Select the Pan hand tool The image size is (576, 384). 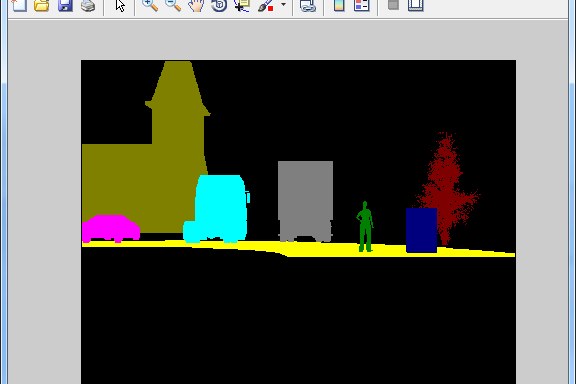pyautogui.click(x=196, y=5)
